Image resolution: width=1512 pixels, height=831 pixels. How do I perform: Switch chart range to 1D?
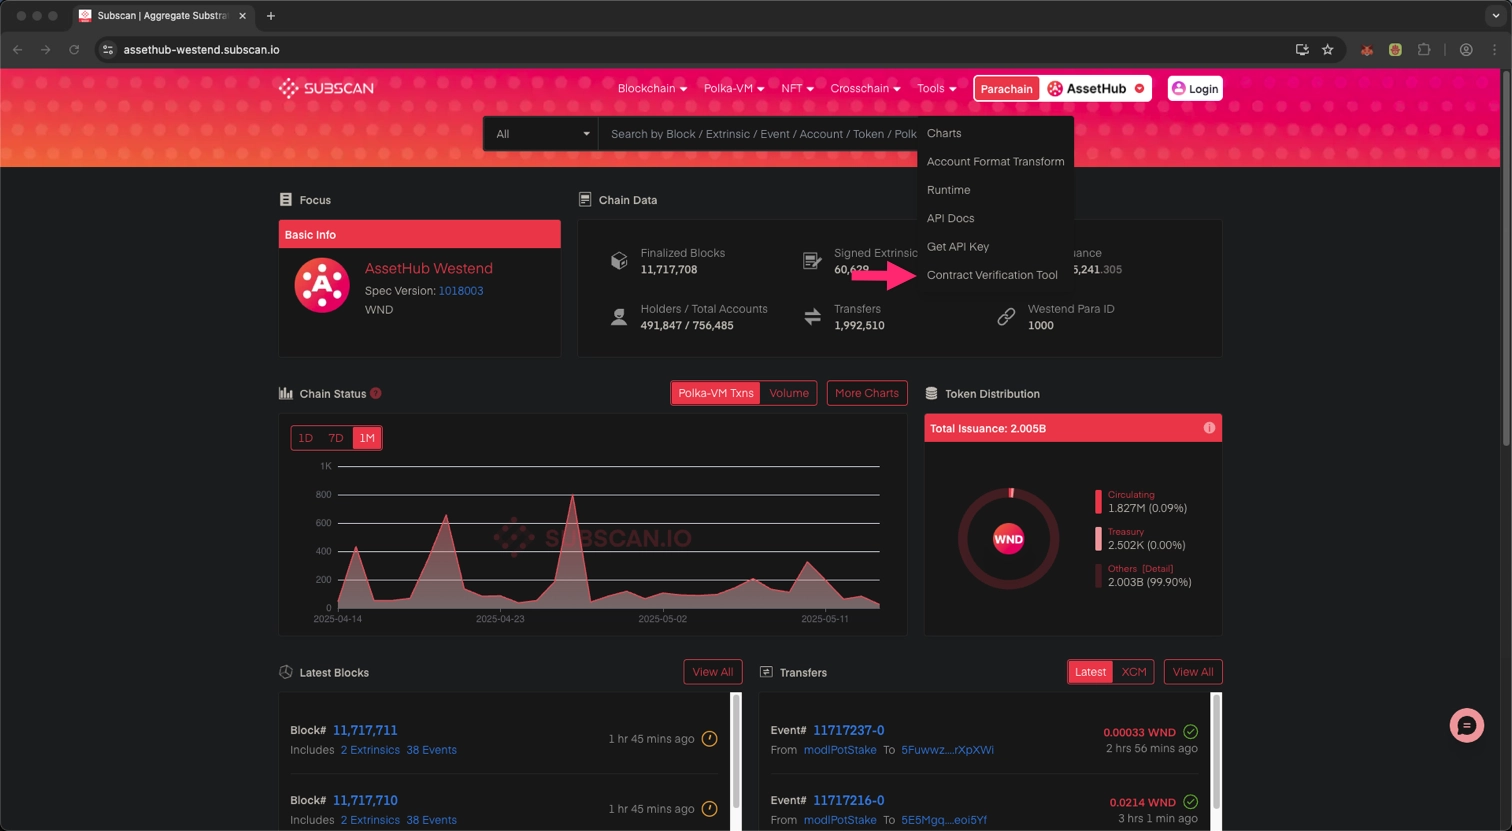point(306,438)
